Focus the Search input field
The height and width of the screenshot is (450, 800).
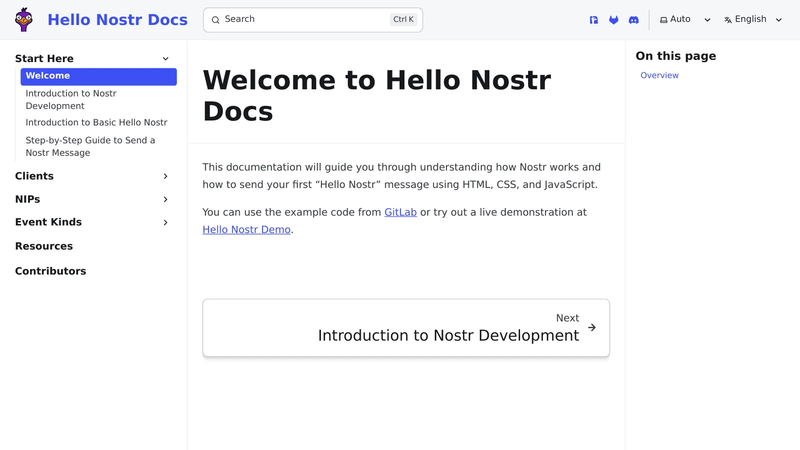point(313,20)
